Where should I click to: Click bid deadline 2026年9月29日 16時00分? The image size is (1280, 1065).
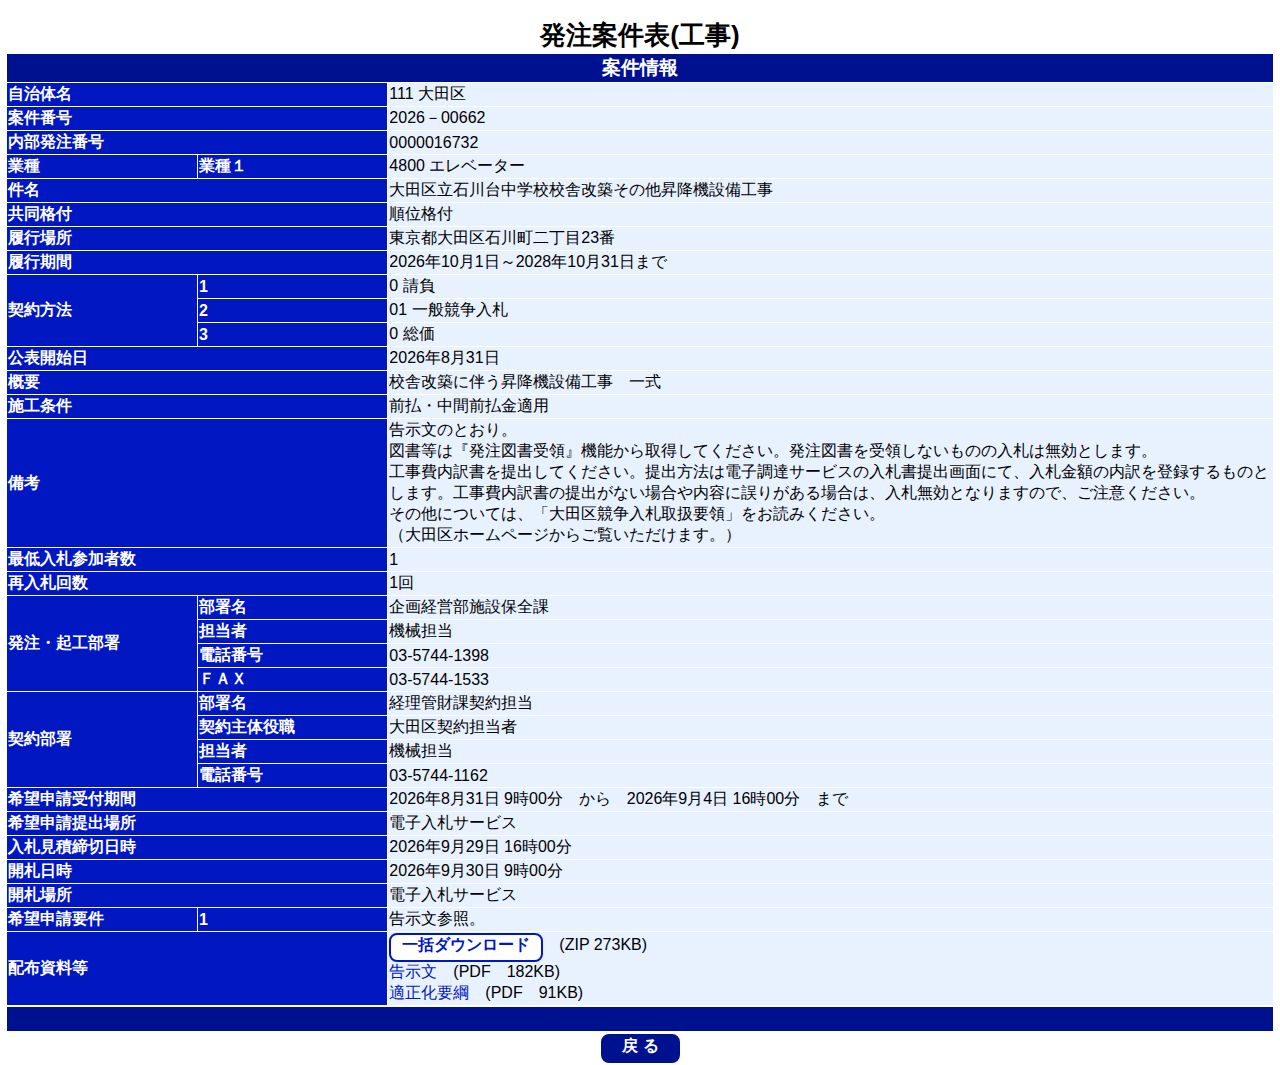pyautogui.click(x=480, y=847)
